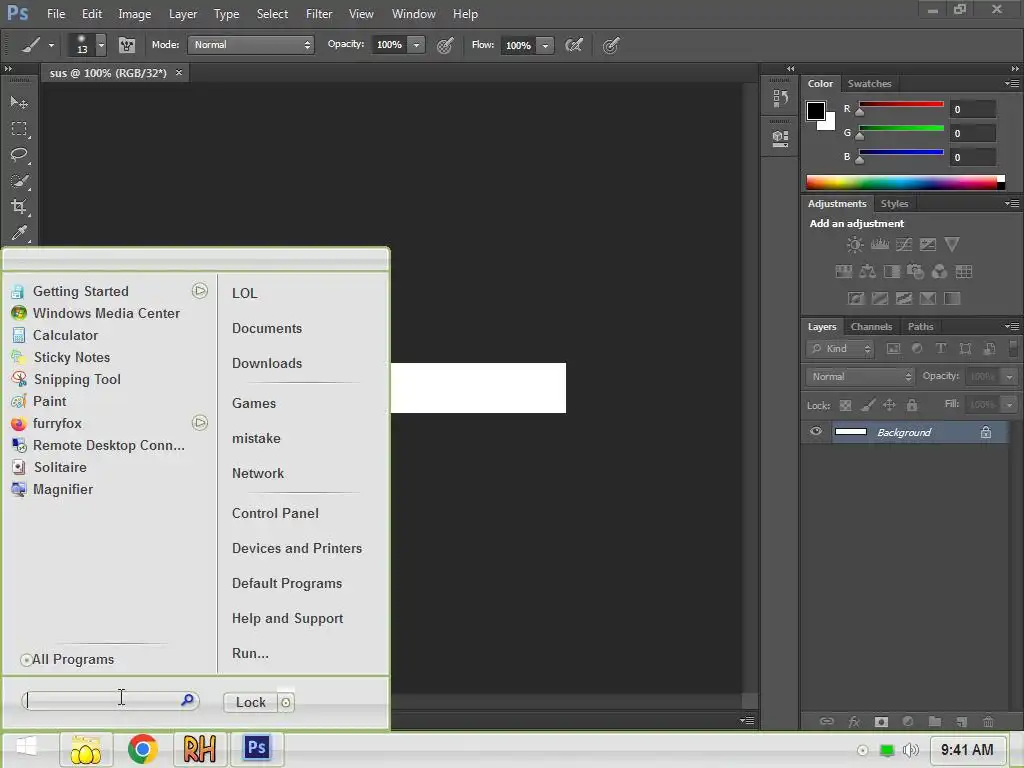Open the Opacity slider dropdown arrow
1024x768 pixels.
point(416,45)
